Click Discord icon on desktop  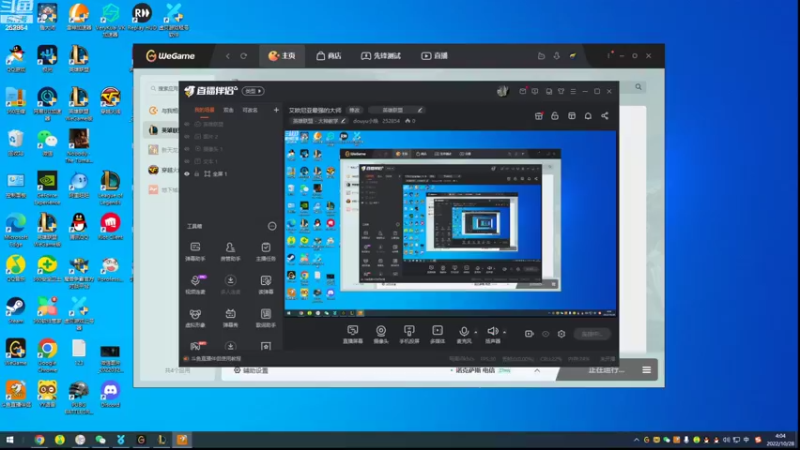pos(110,394)
